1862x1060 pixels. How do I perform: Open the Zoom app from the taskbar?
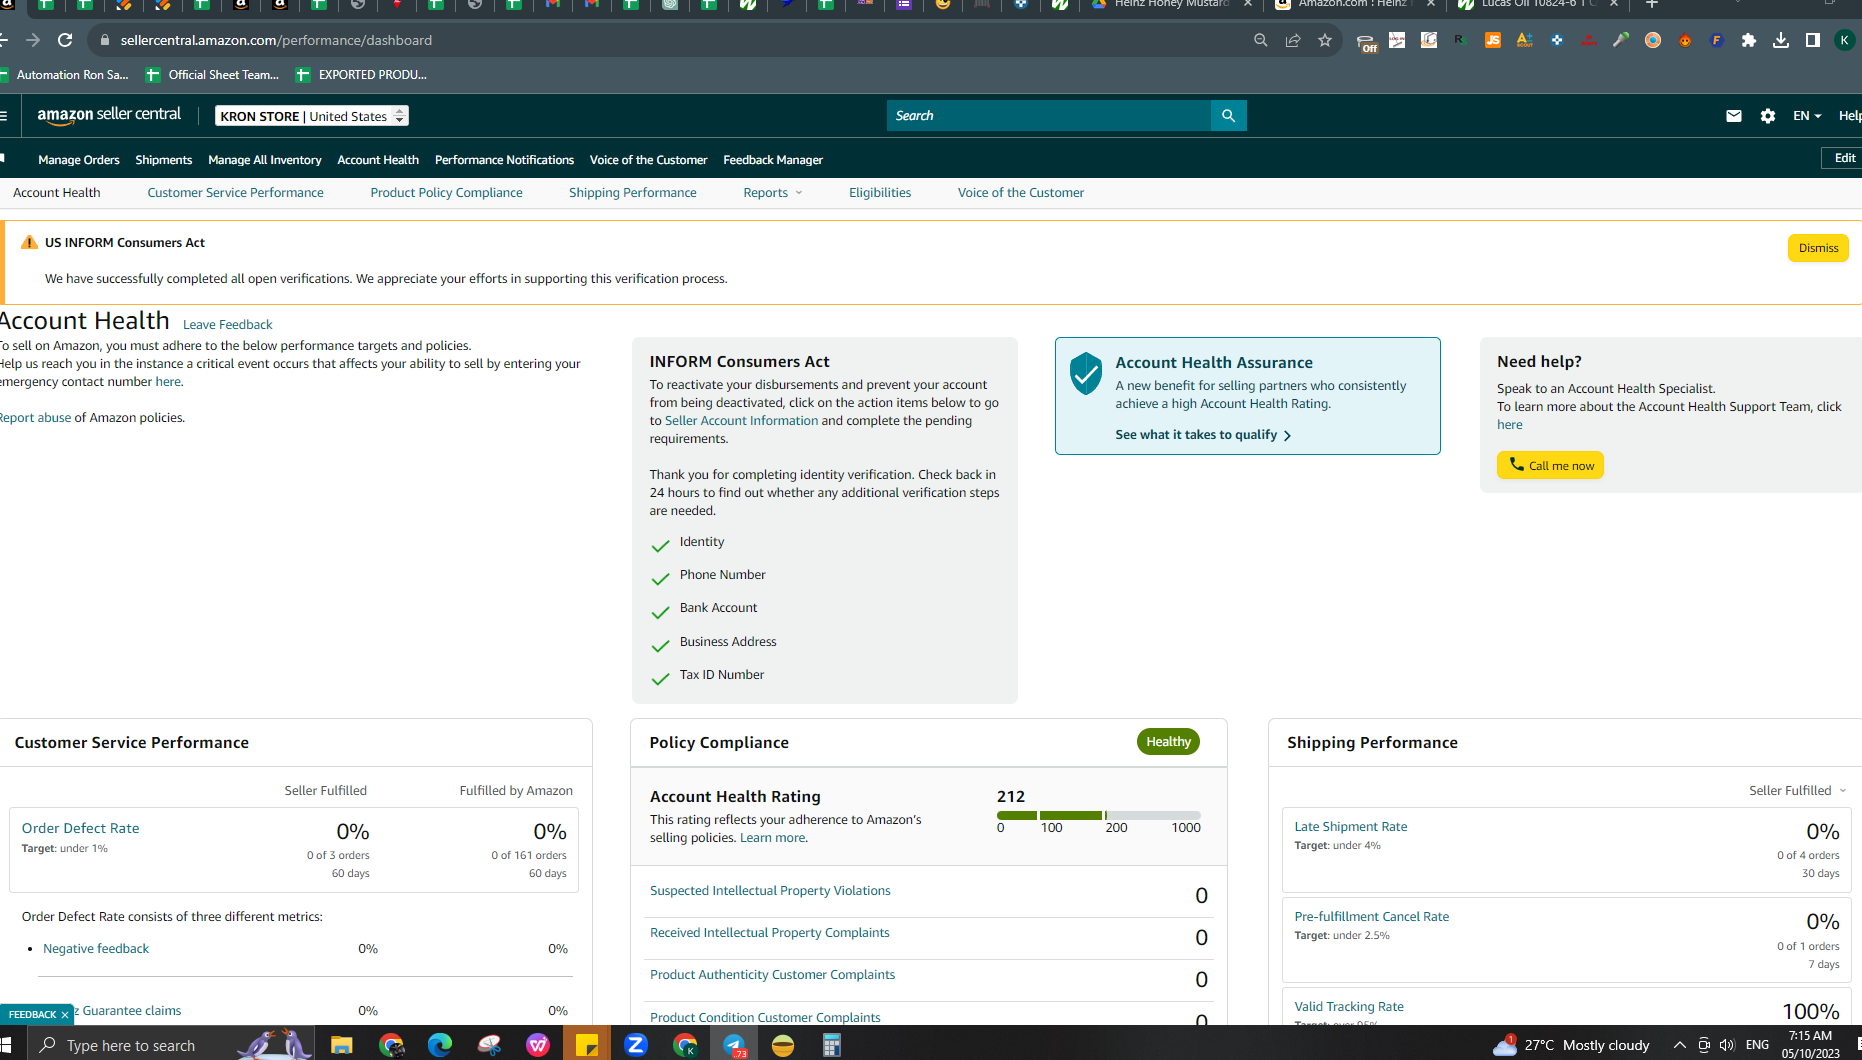click(636, 1045)
